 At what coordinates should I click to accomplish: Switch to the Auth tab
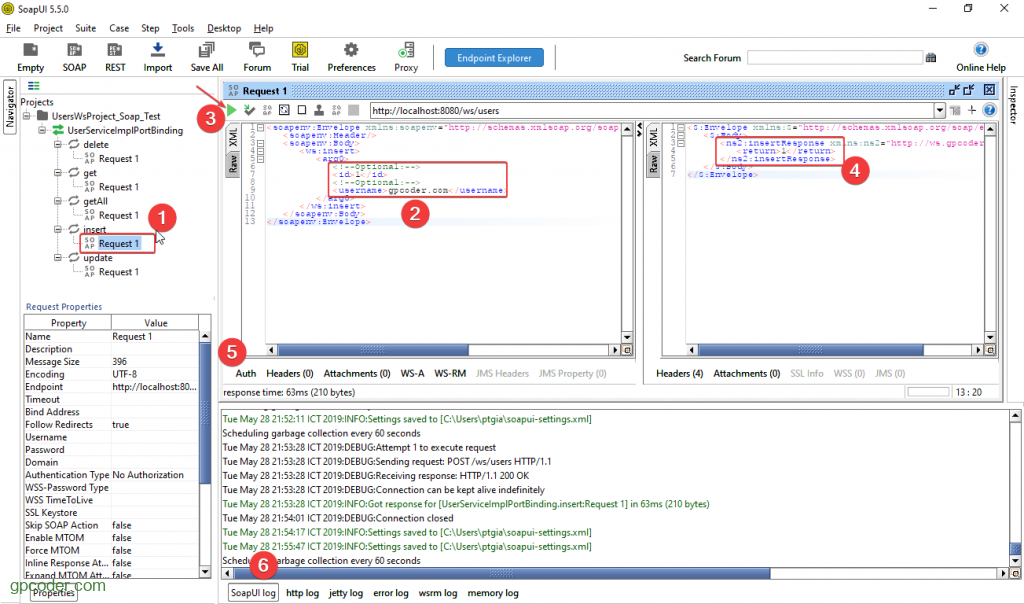click(x=245, y=372)
